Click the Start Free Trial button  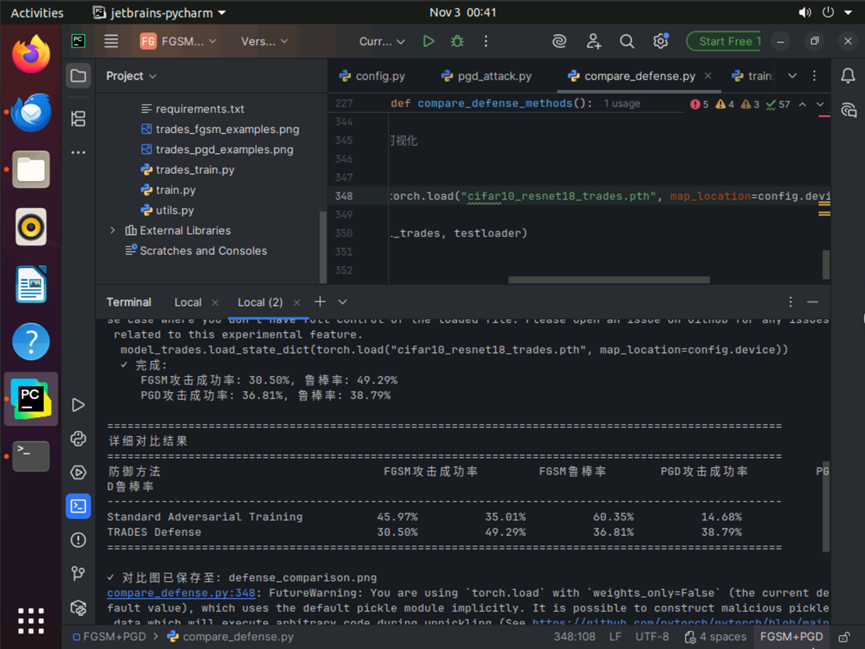[x=724, y=41]
